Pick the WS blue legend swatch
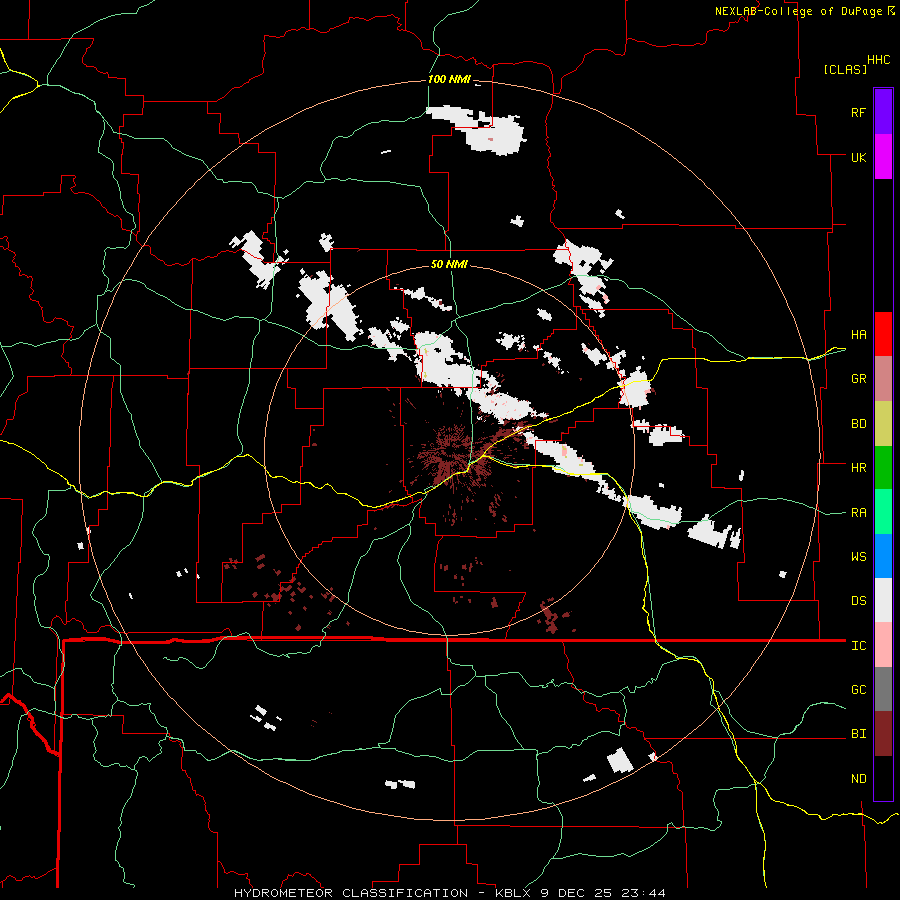Screen dimensions: 900x900 coord(883,556)
